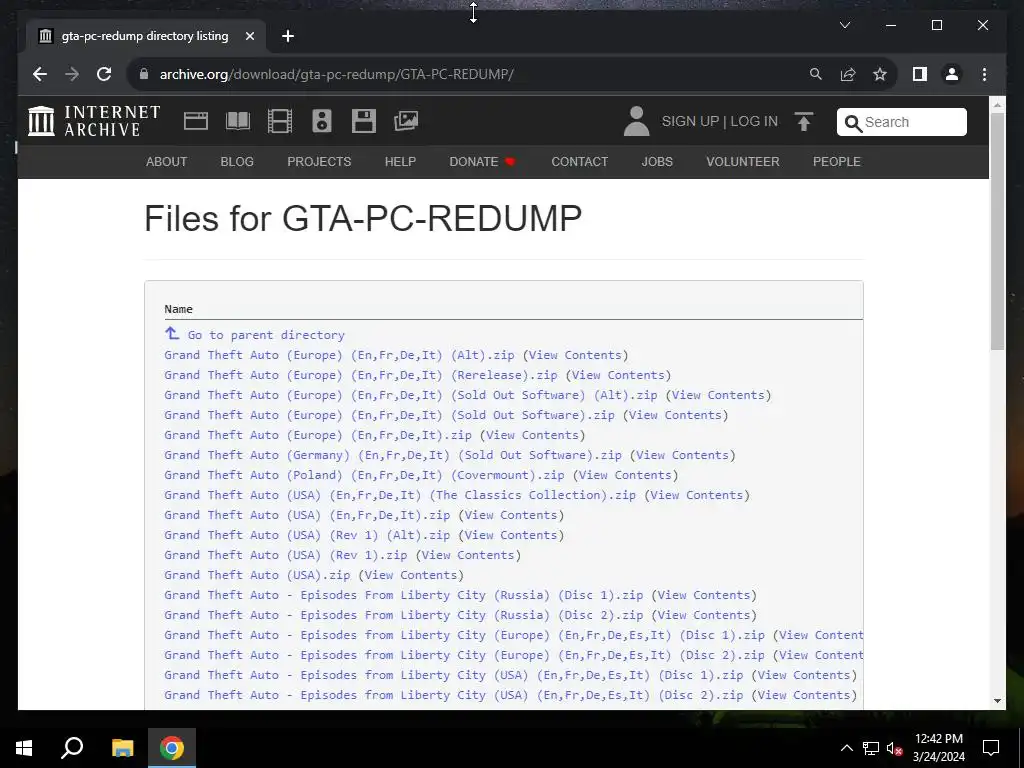View Contents of Grand Theft Auto (USA).zip
1024x768 pixels.
(411, 575)
